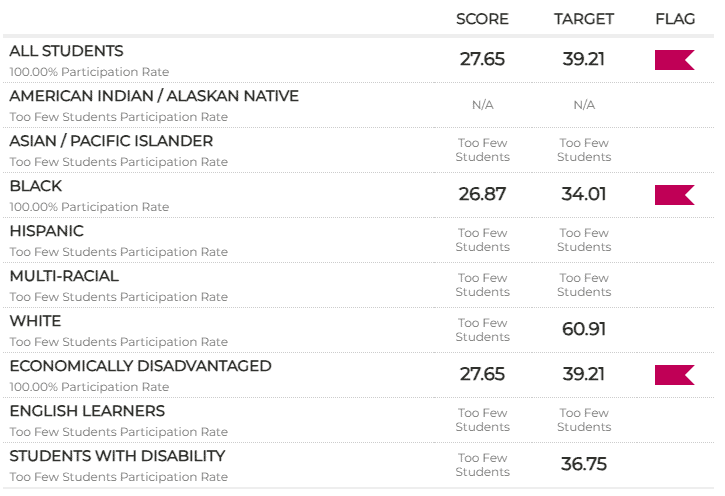The width and height of the screenshot is (725, 496).
Task: Click the ASIAN / PACIFIC ISLANDER label
Action: (111, 141)
